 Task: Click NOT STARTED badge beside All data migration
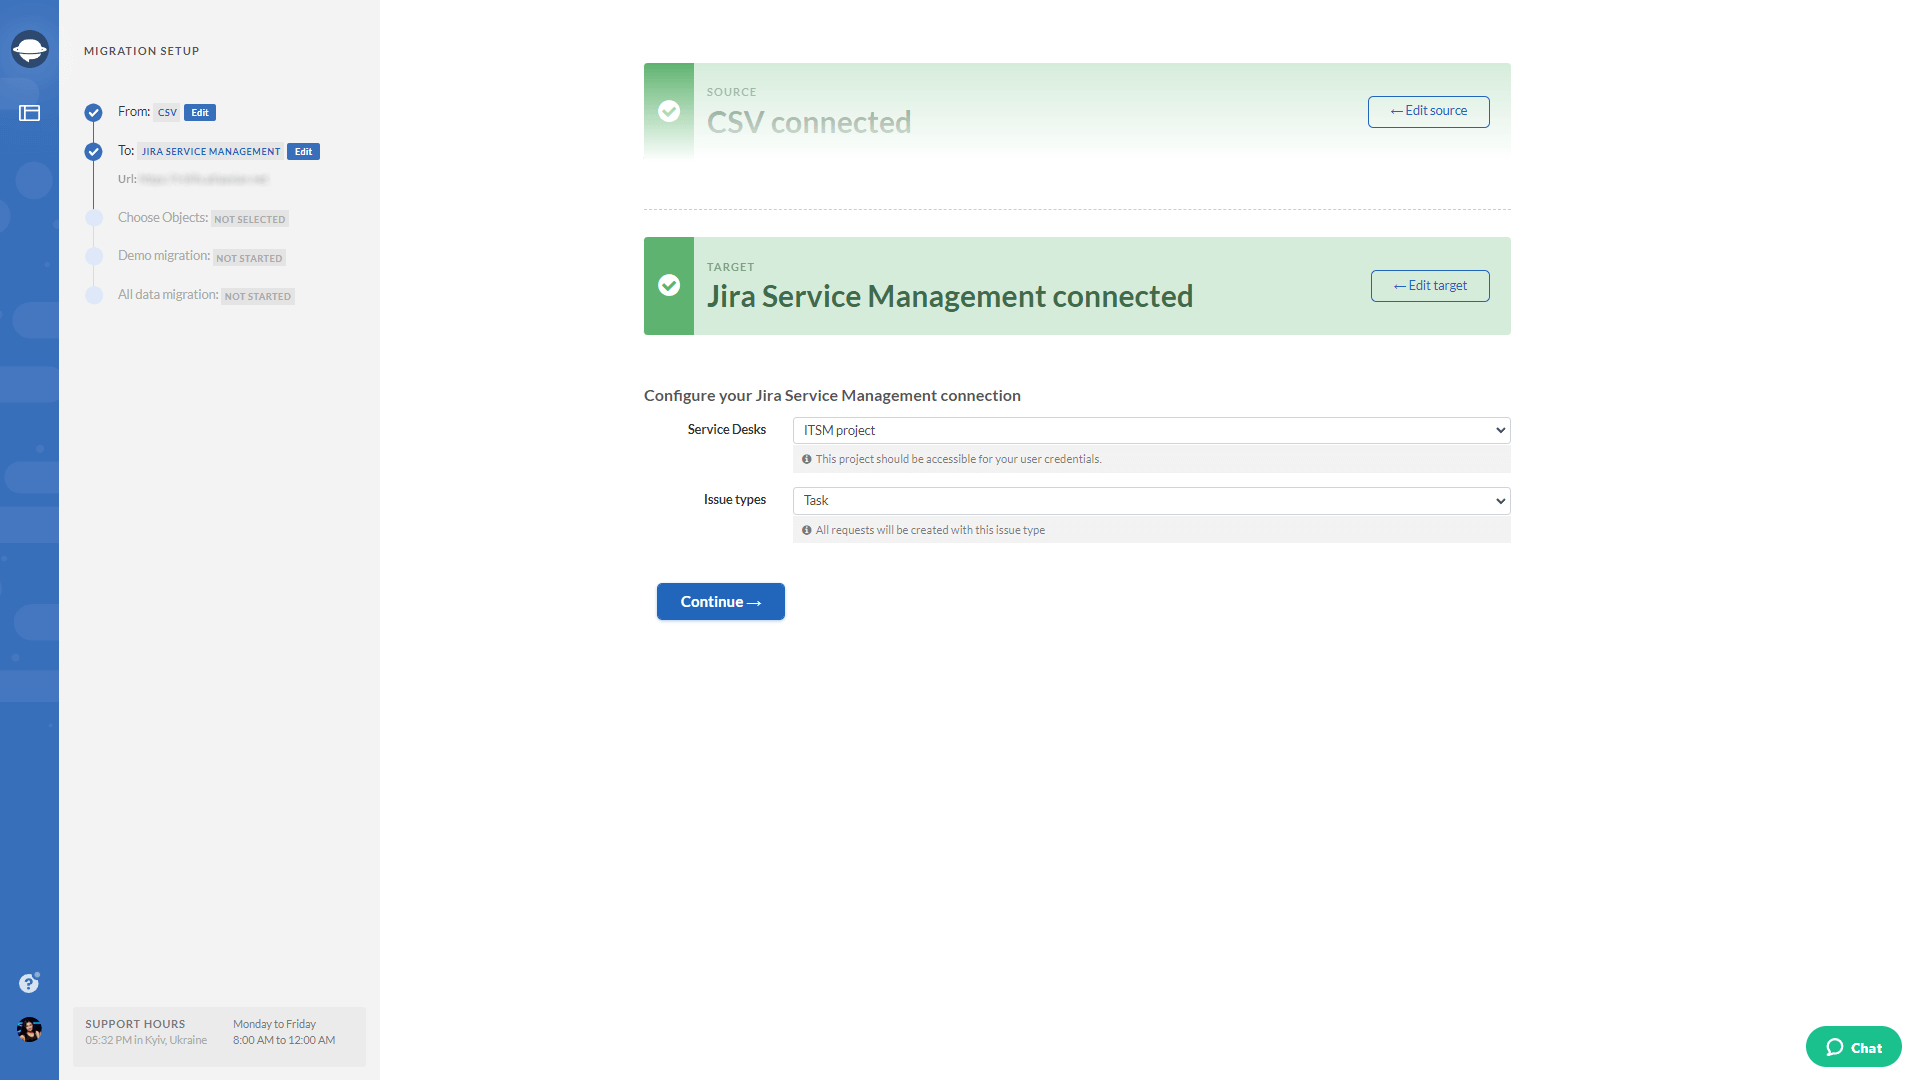point(257,296)
